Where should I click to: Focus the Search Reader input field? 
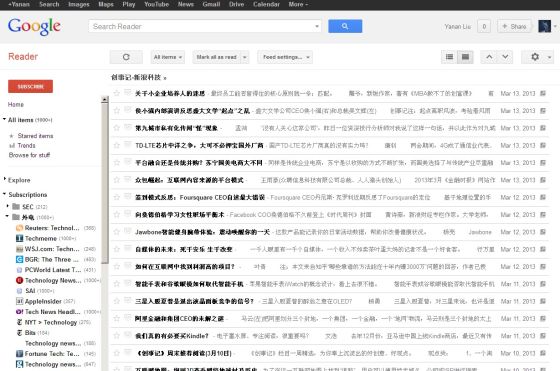pos(202,26)
